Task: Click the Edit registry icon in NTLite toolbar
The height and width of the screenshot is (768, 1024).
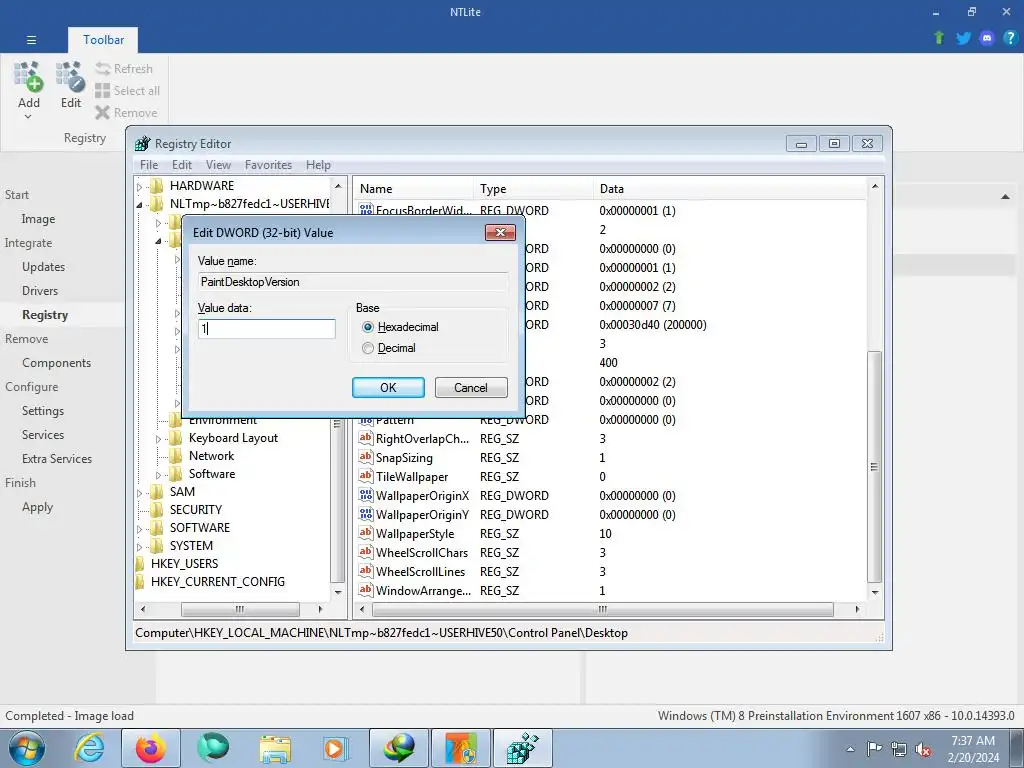Action: tap(71, 77)
